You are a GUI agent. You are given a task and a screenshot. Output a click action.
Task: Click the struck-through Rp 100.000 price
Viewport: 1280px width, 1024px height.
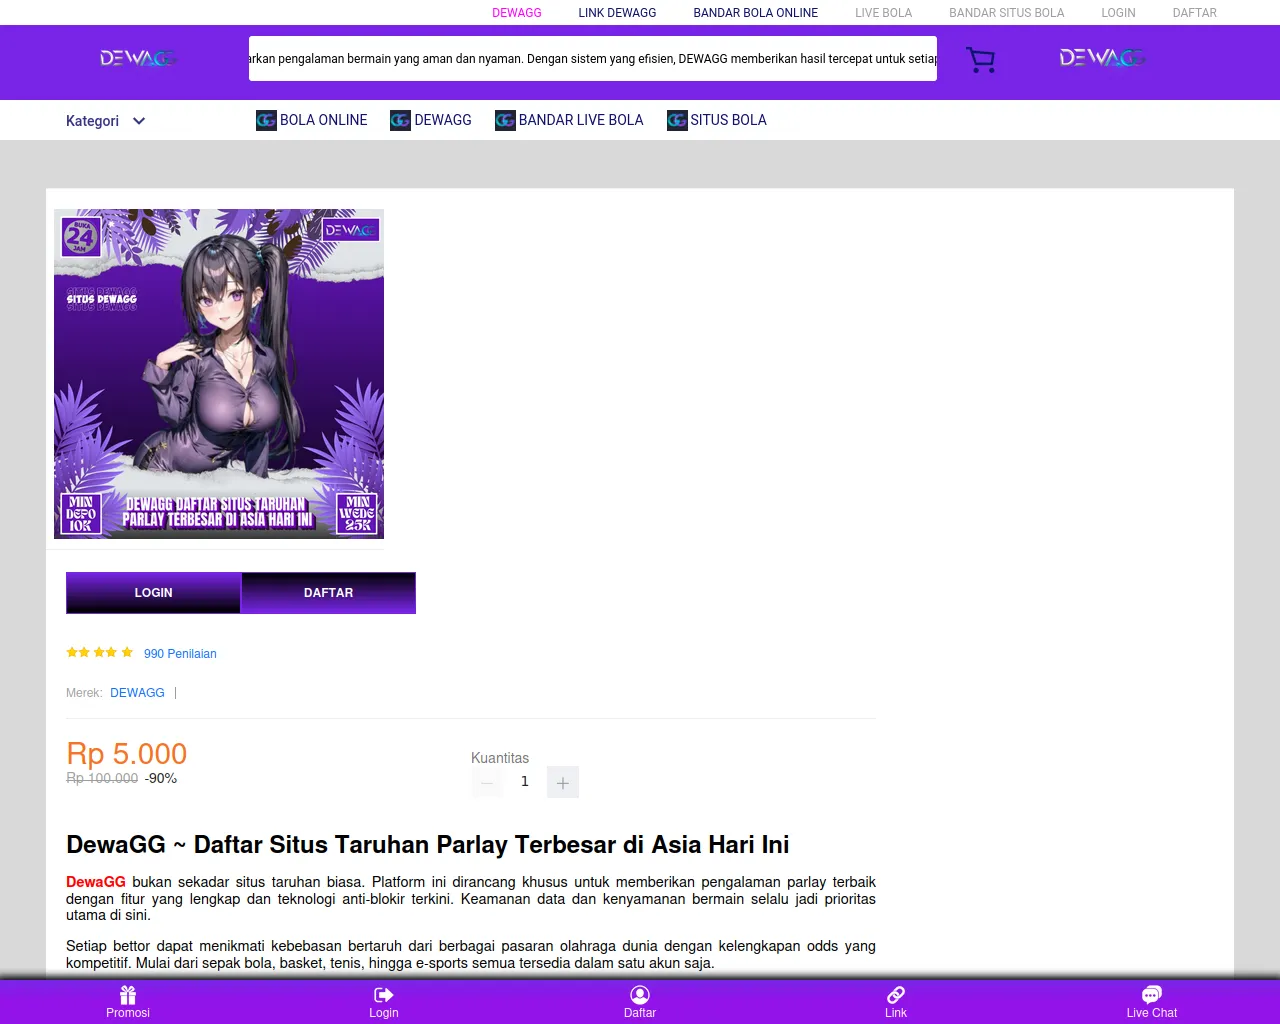point(102,778)
